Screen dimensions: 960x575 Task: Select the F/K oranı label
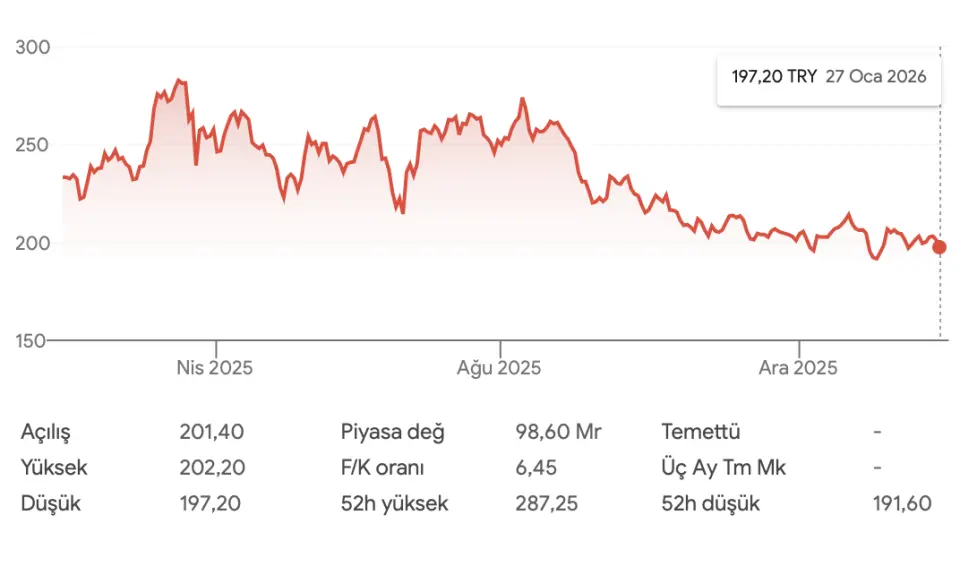coord(383,467)
